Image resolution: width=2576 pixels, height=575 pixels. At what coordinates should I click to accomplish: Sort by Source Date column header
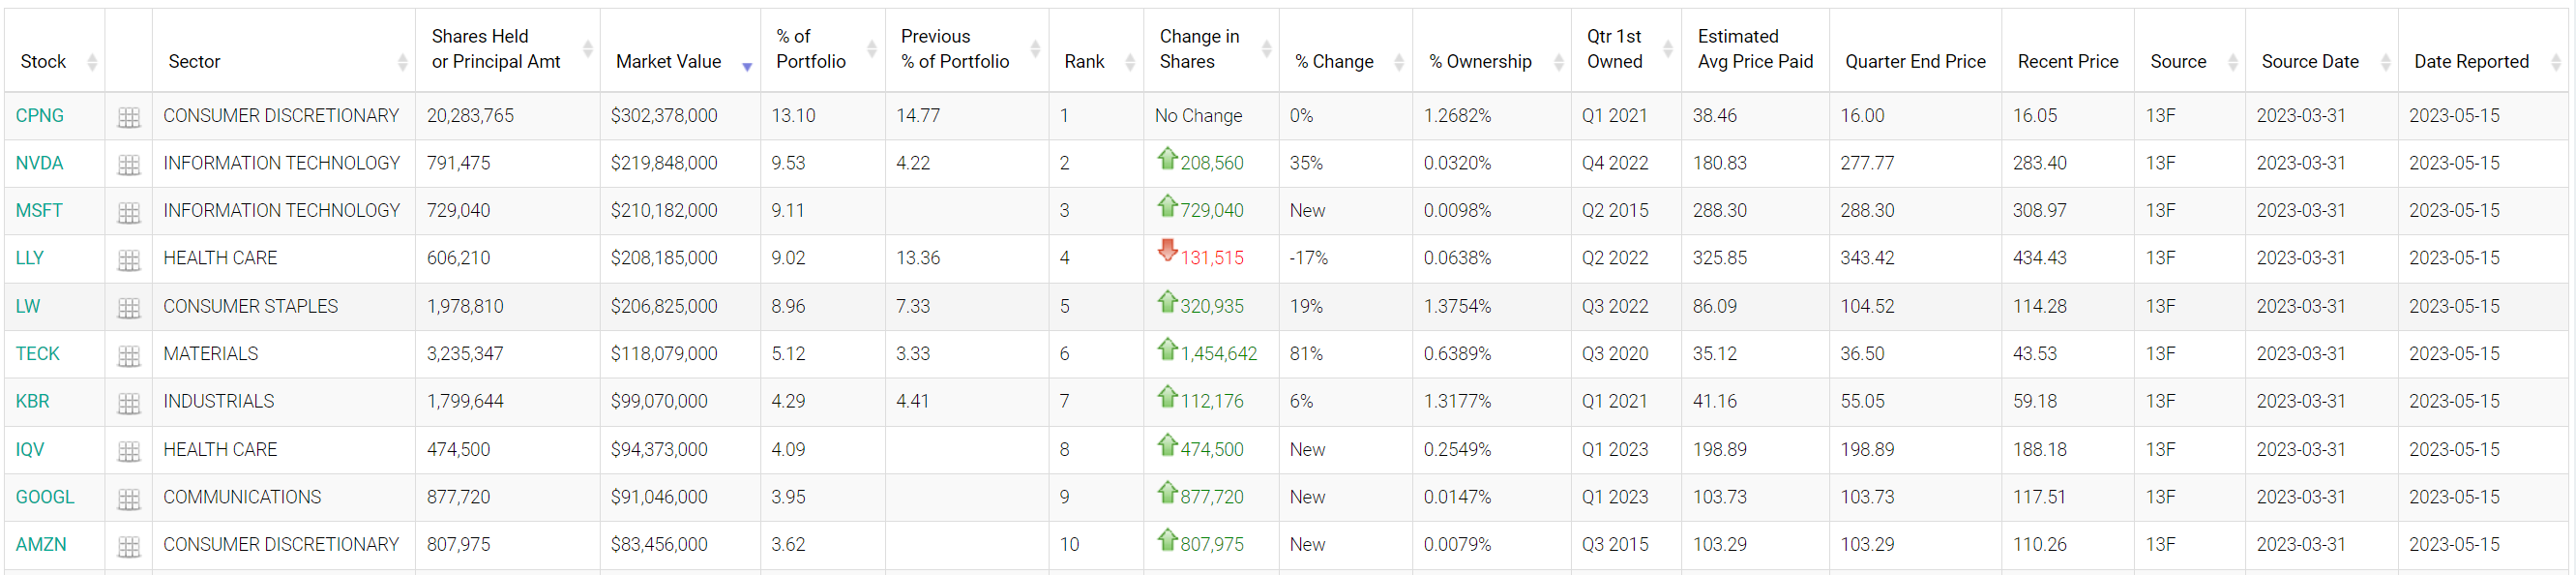(2309, 61)
